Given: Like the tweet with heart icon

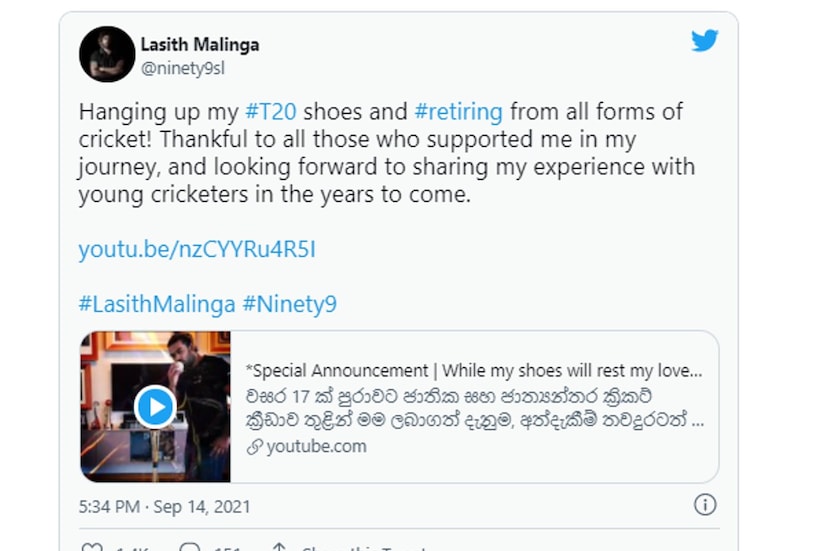Looking at the screenshot, I should point(92,547).
